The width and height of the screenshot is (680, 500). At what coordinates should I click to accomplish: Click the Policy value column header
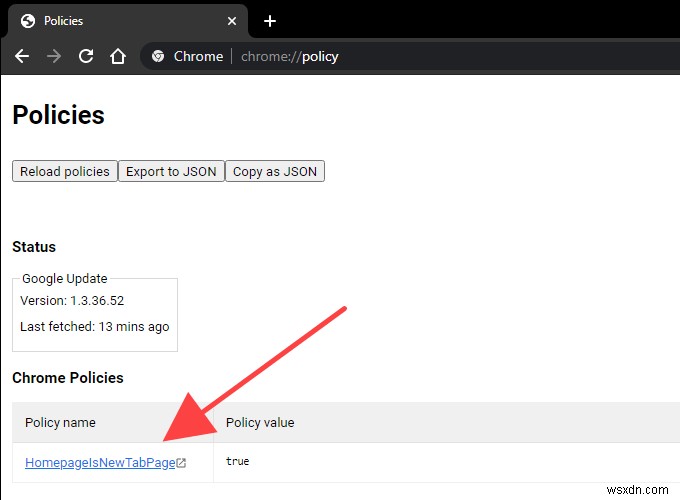click(260, 422)
